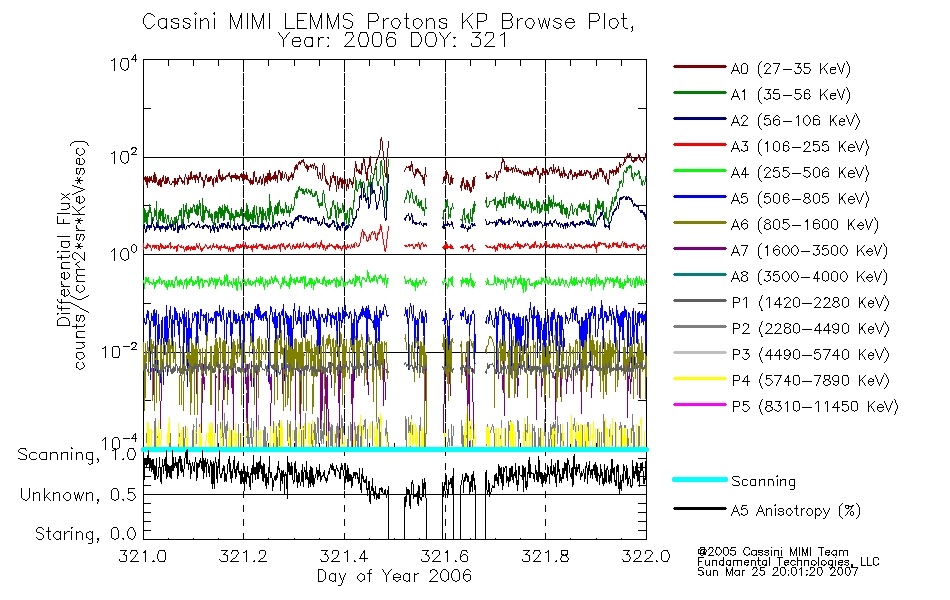Select the A6 (805-1600 KeV) legend entry
The height and width of the screenshot is (600, 950).
tap(776, 224)
